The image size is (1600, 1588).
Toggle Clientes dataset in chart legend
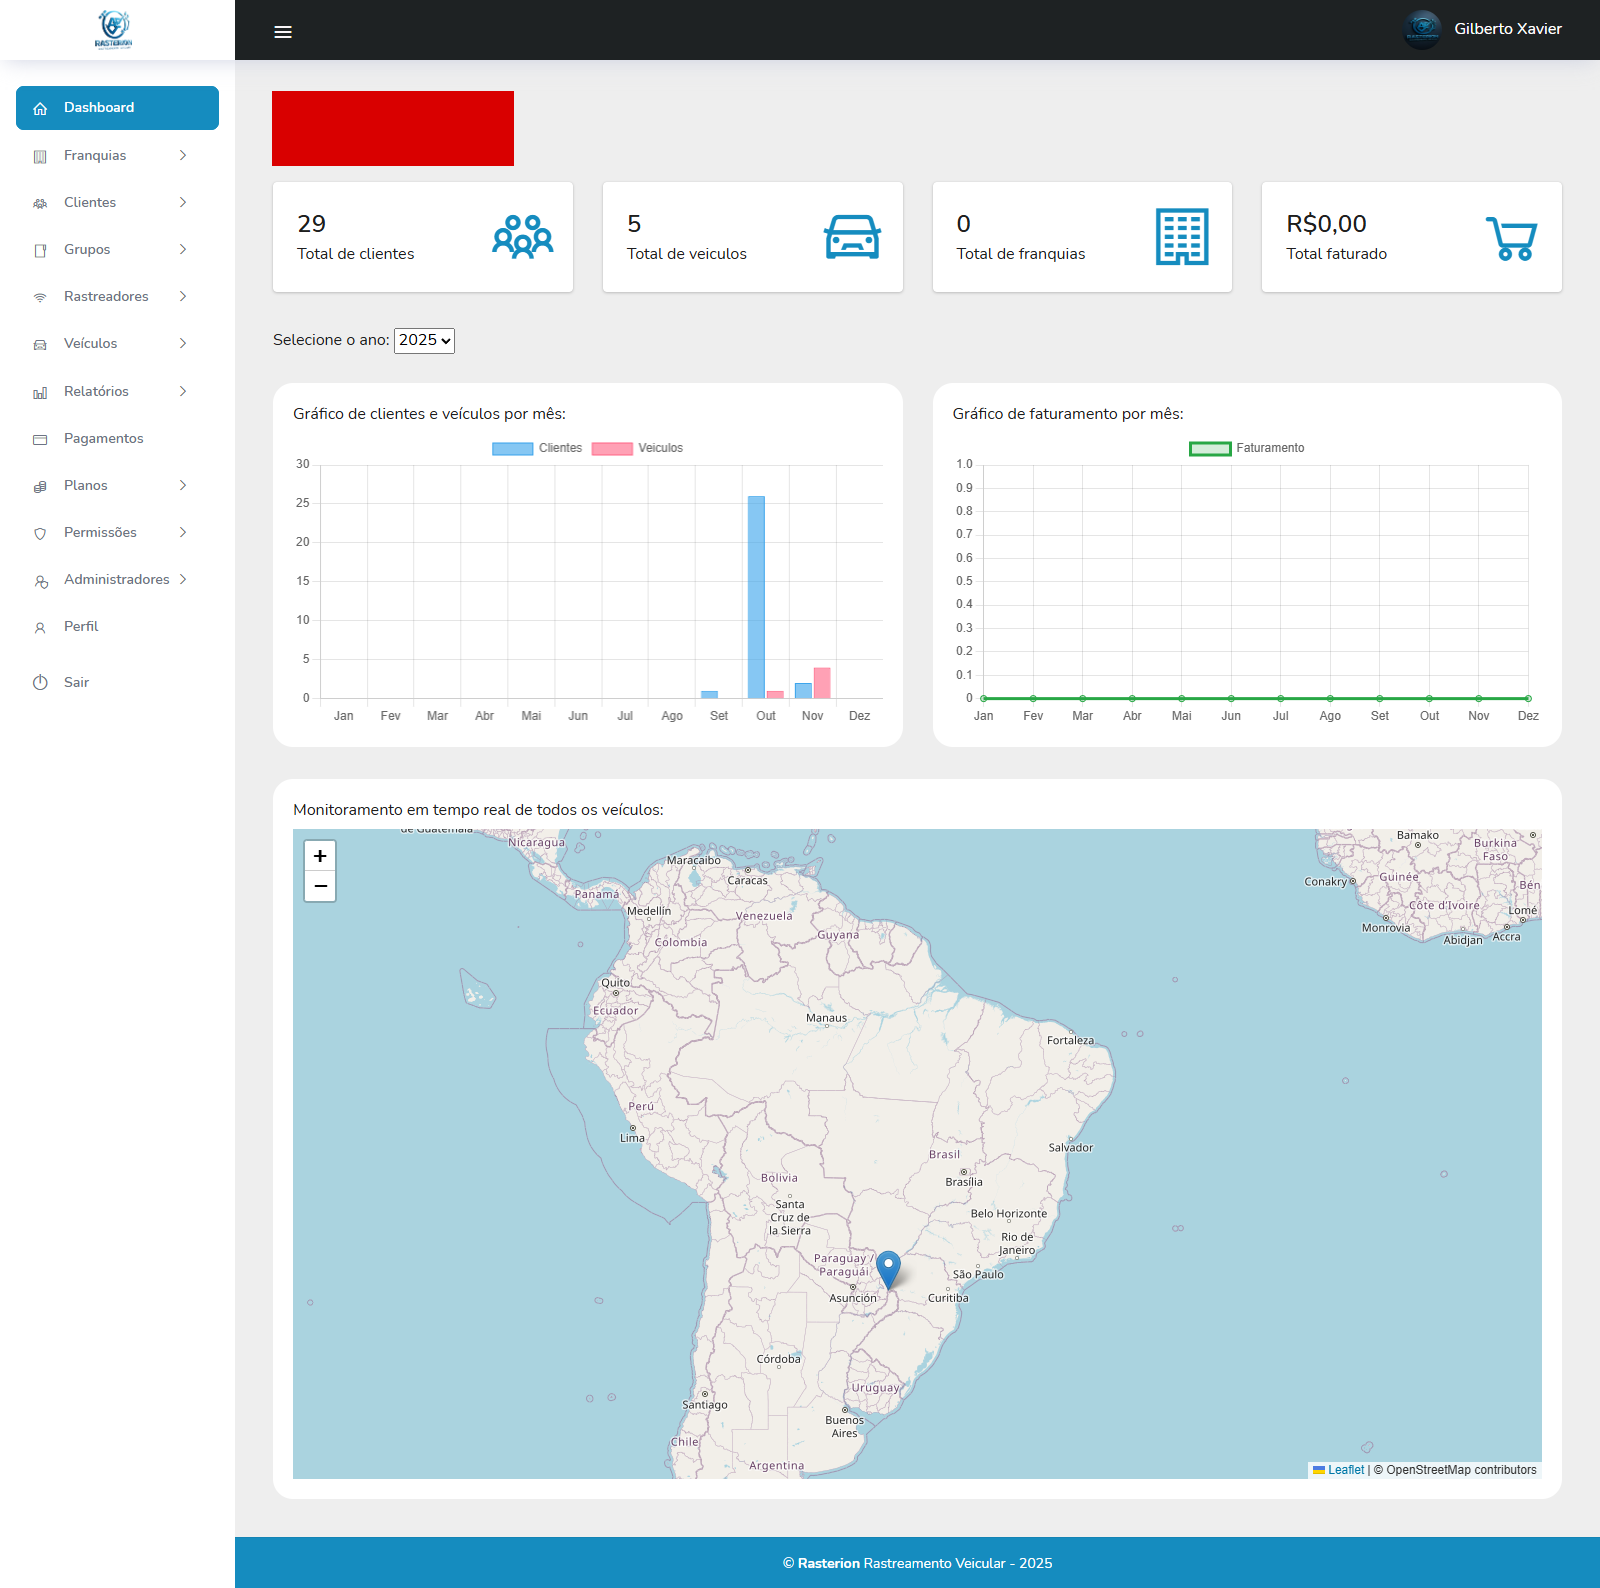537,448
